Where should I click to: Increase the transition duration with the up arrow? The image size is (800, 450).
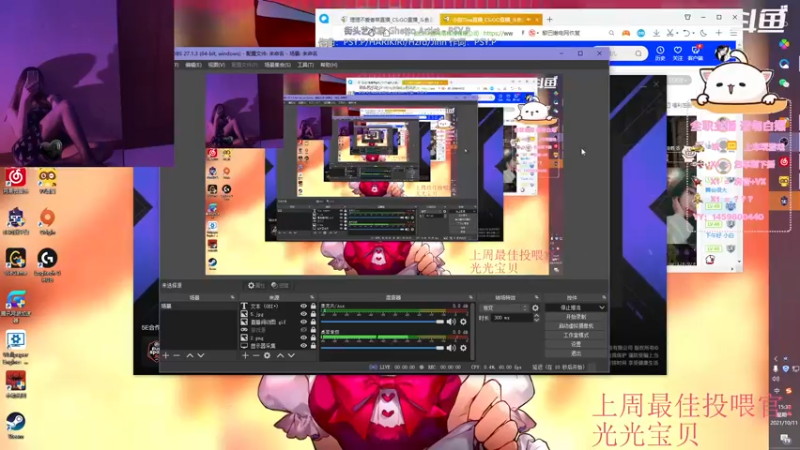pos(536,315)
